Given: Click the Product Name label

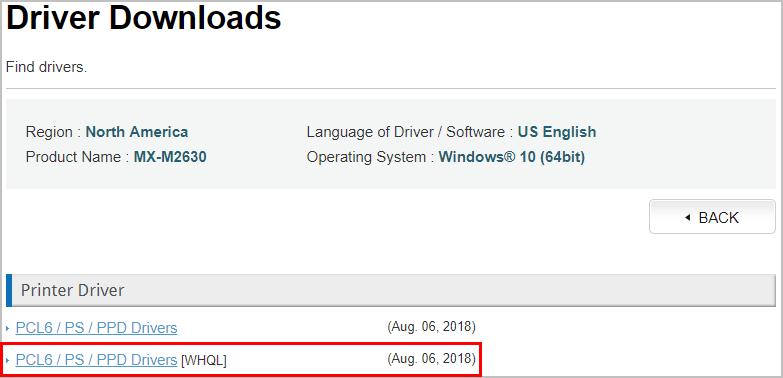Looking at the screenshot, I should pos(77,157).
